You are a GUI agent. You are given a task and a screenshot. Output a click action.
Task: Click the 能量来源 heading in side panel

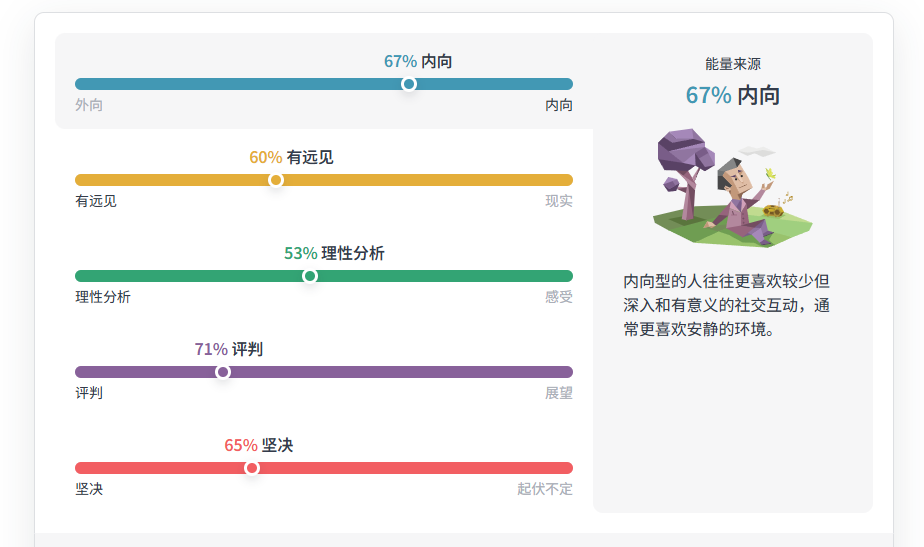(x=732, y=64)
